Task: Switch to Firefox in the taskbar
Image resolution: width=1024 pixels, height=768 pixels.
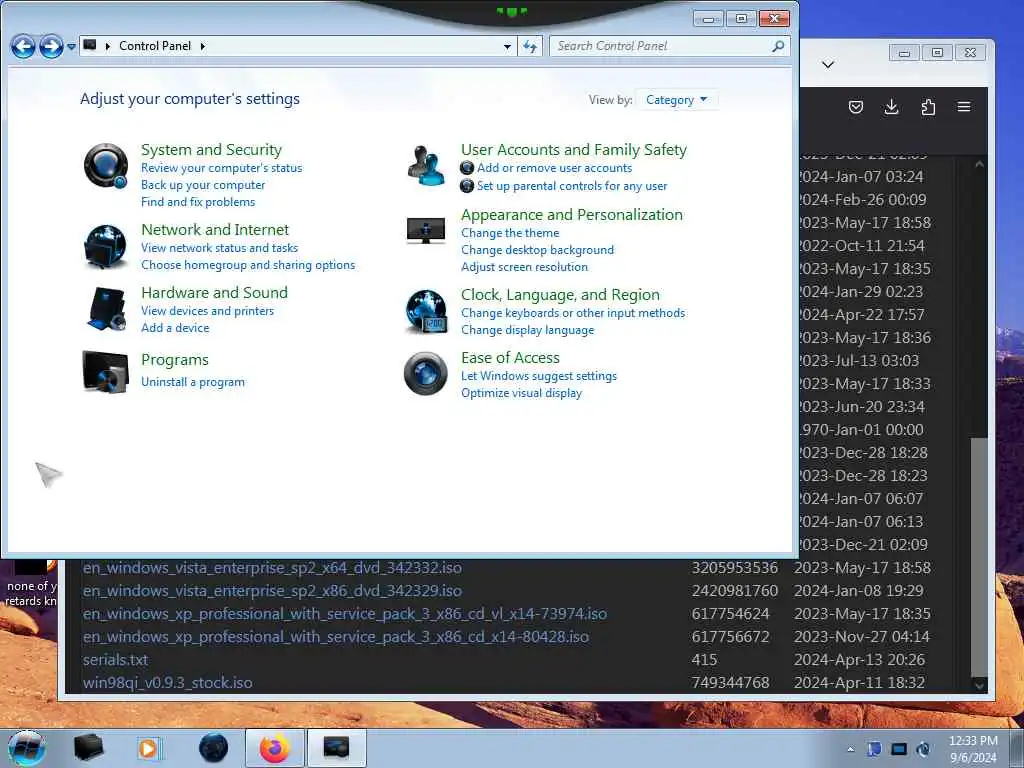Action: coord(274,748)
